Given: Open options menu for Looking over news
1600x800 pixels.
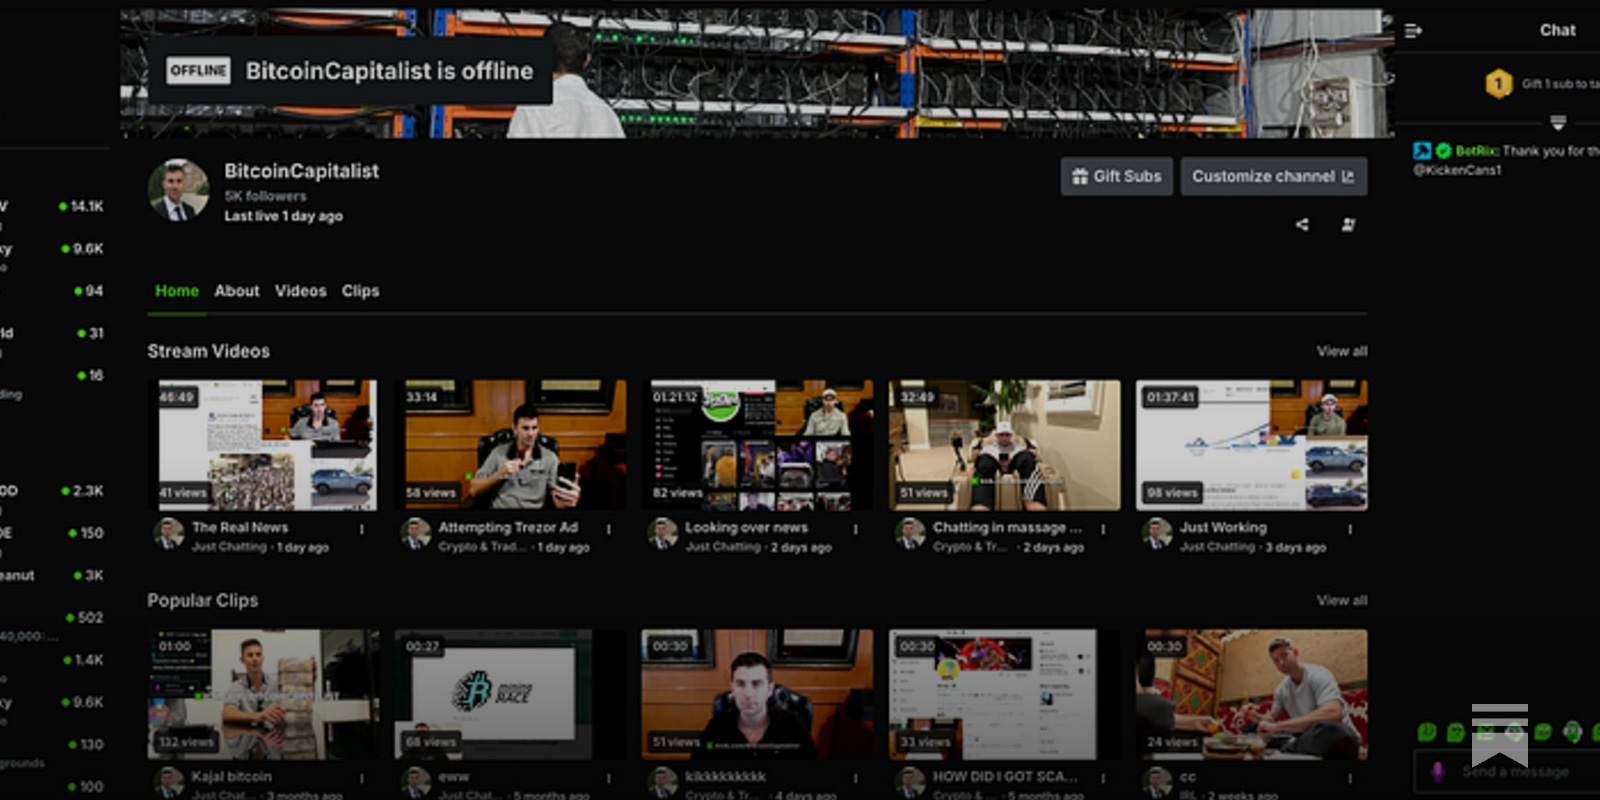Looking at the screenshot, I should pyautogui.click(x=855, y=529).
